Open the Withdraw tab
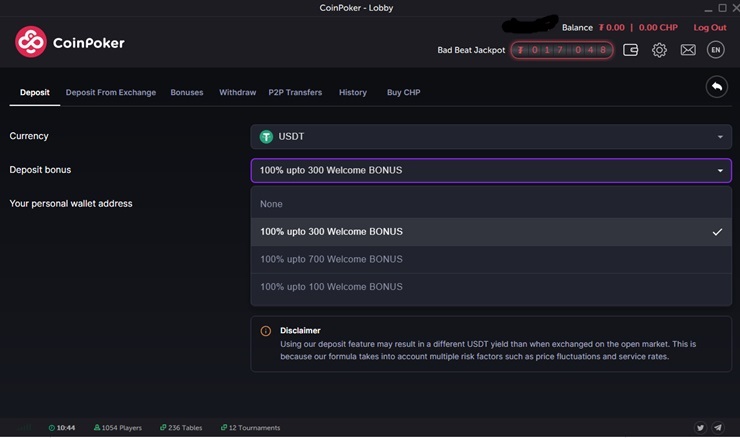740x438 pixels. point(237,93)
